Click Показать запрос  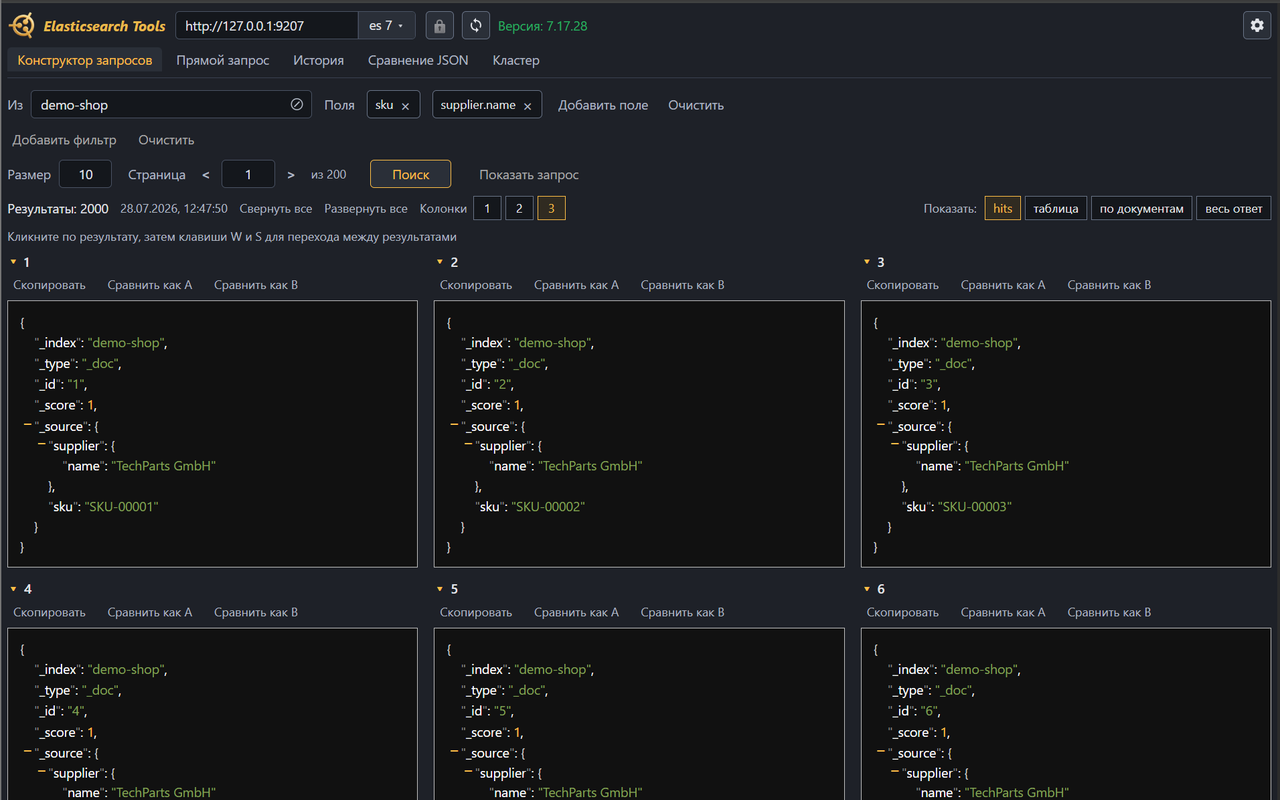coord(529,175)
